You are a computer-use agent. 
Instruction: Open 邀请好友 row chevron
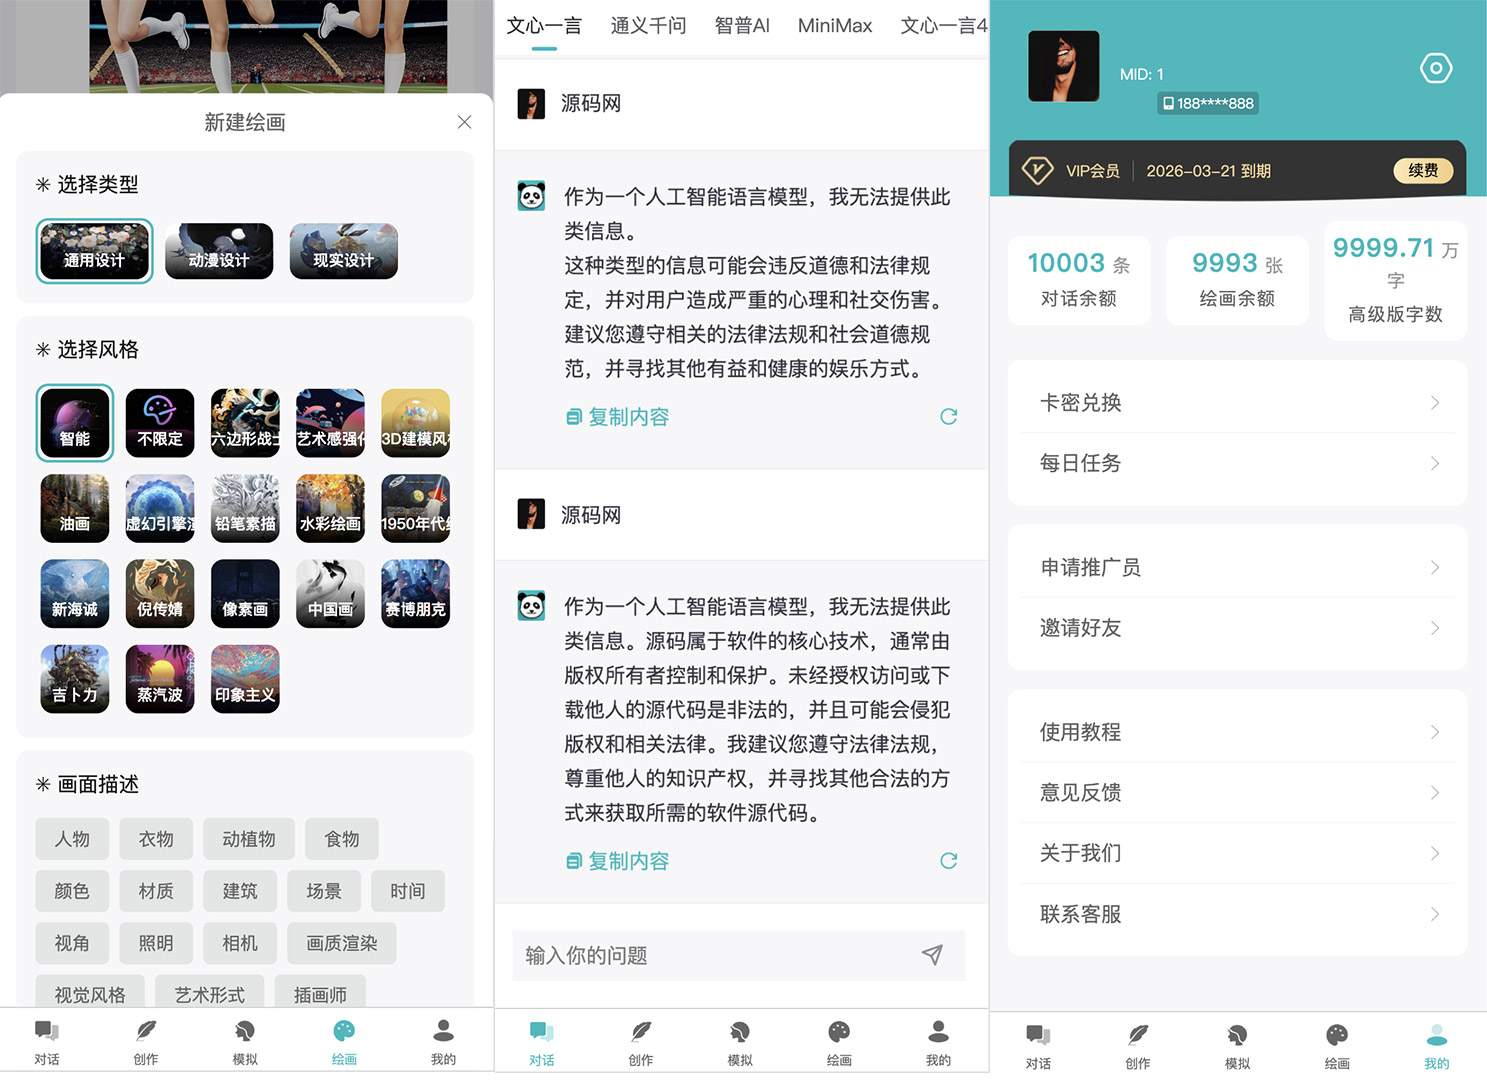tap(1435, 628)
